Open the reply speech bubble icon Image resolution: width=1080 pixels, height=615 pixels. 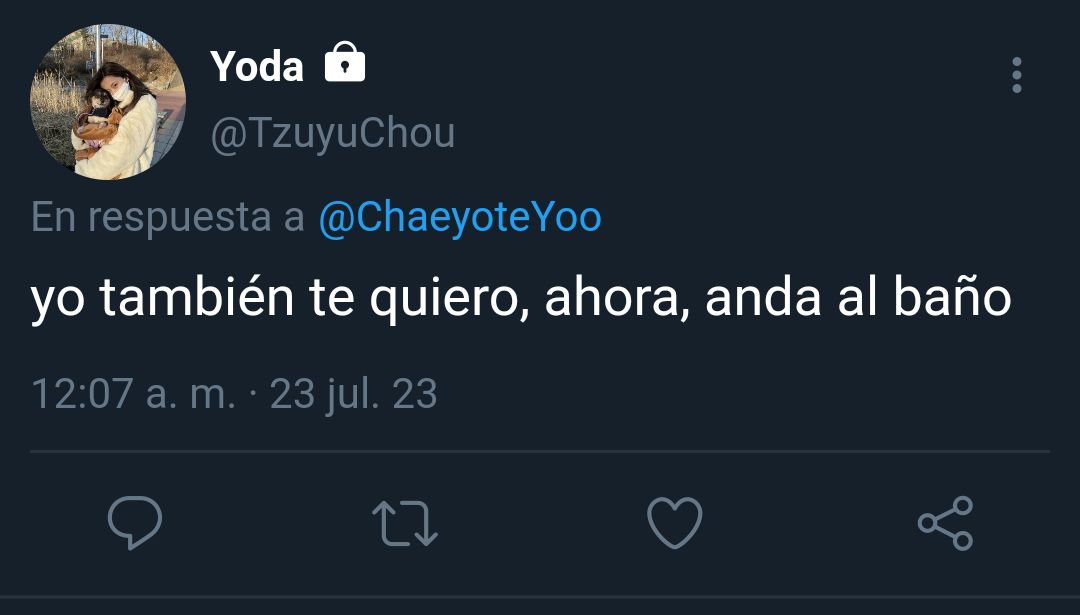[135, 523]
